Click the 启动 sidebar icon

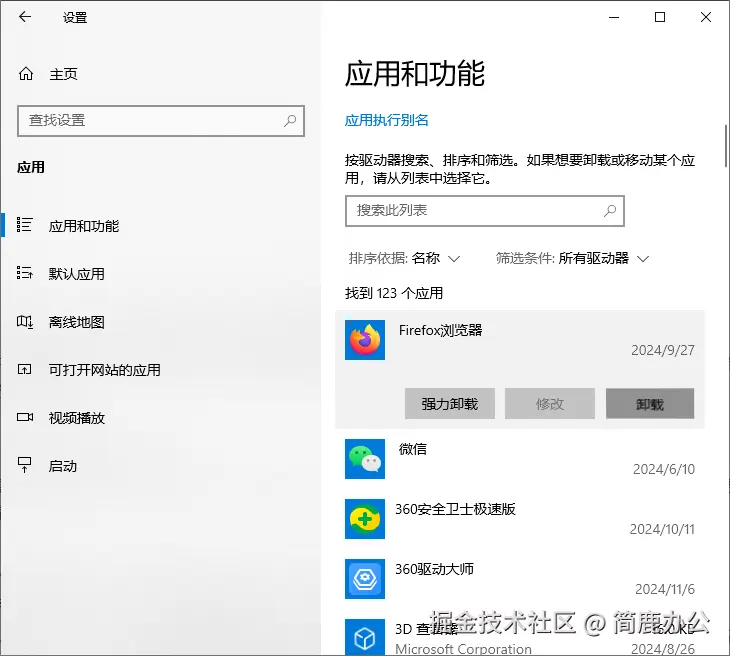24,465
